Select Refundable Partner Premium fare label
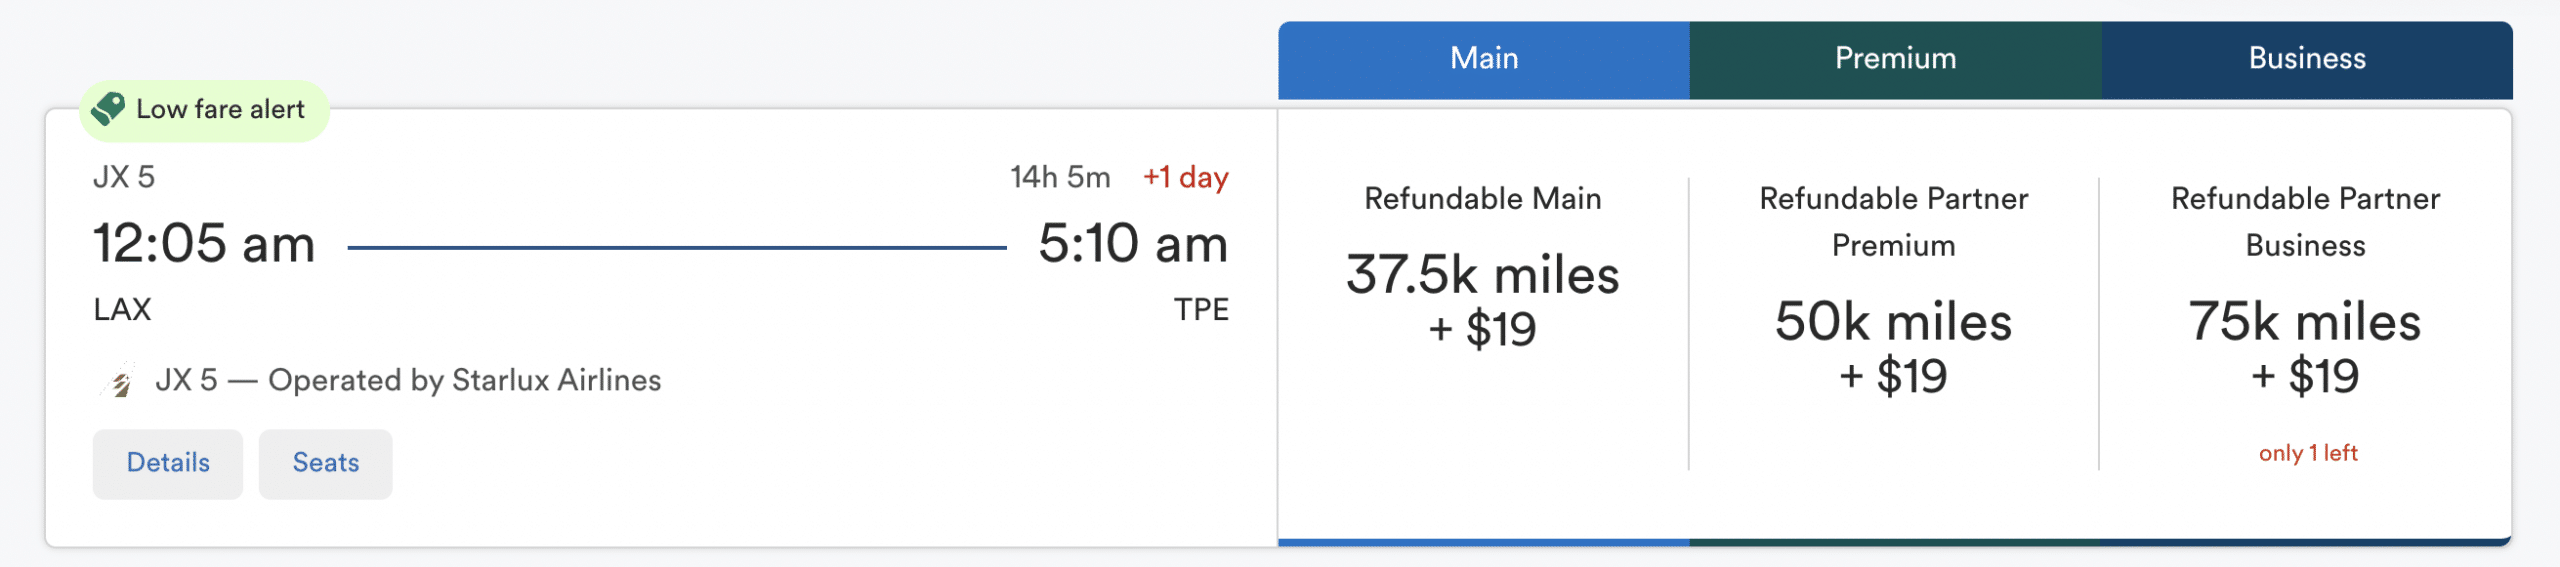This screenshot has width=2560, height=567. [x=1894, y=222]
